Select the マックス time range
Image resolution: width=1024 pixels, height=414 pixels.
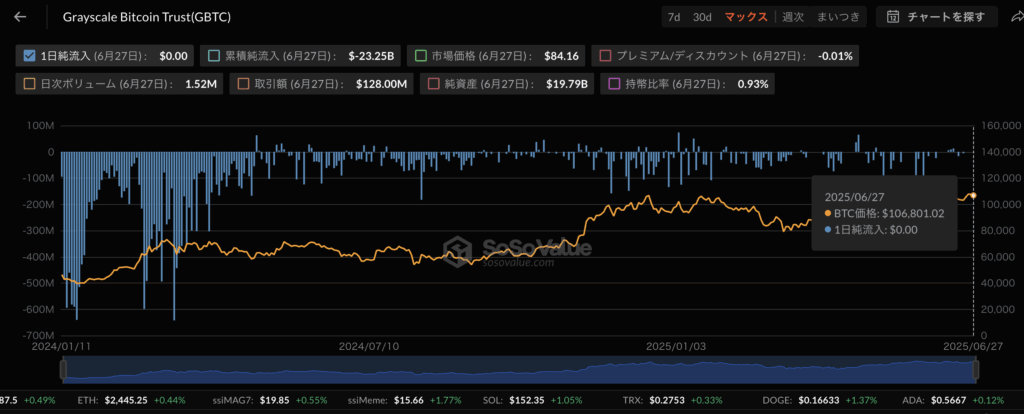pyautogui.click(x=746, y=17)
